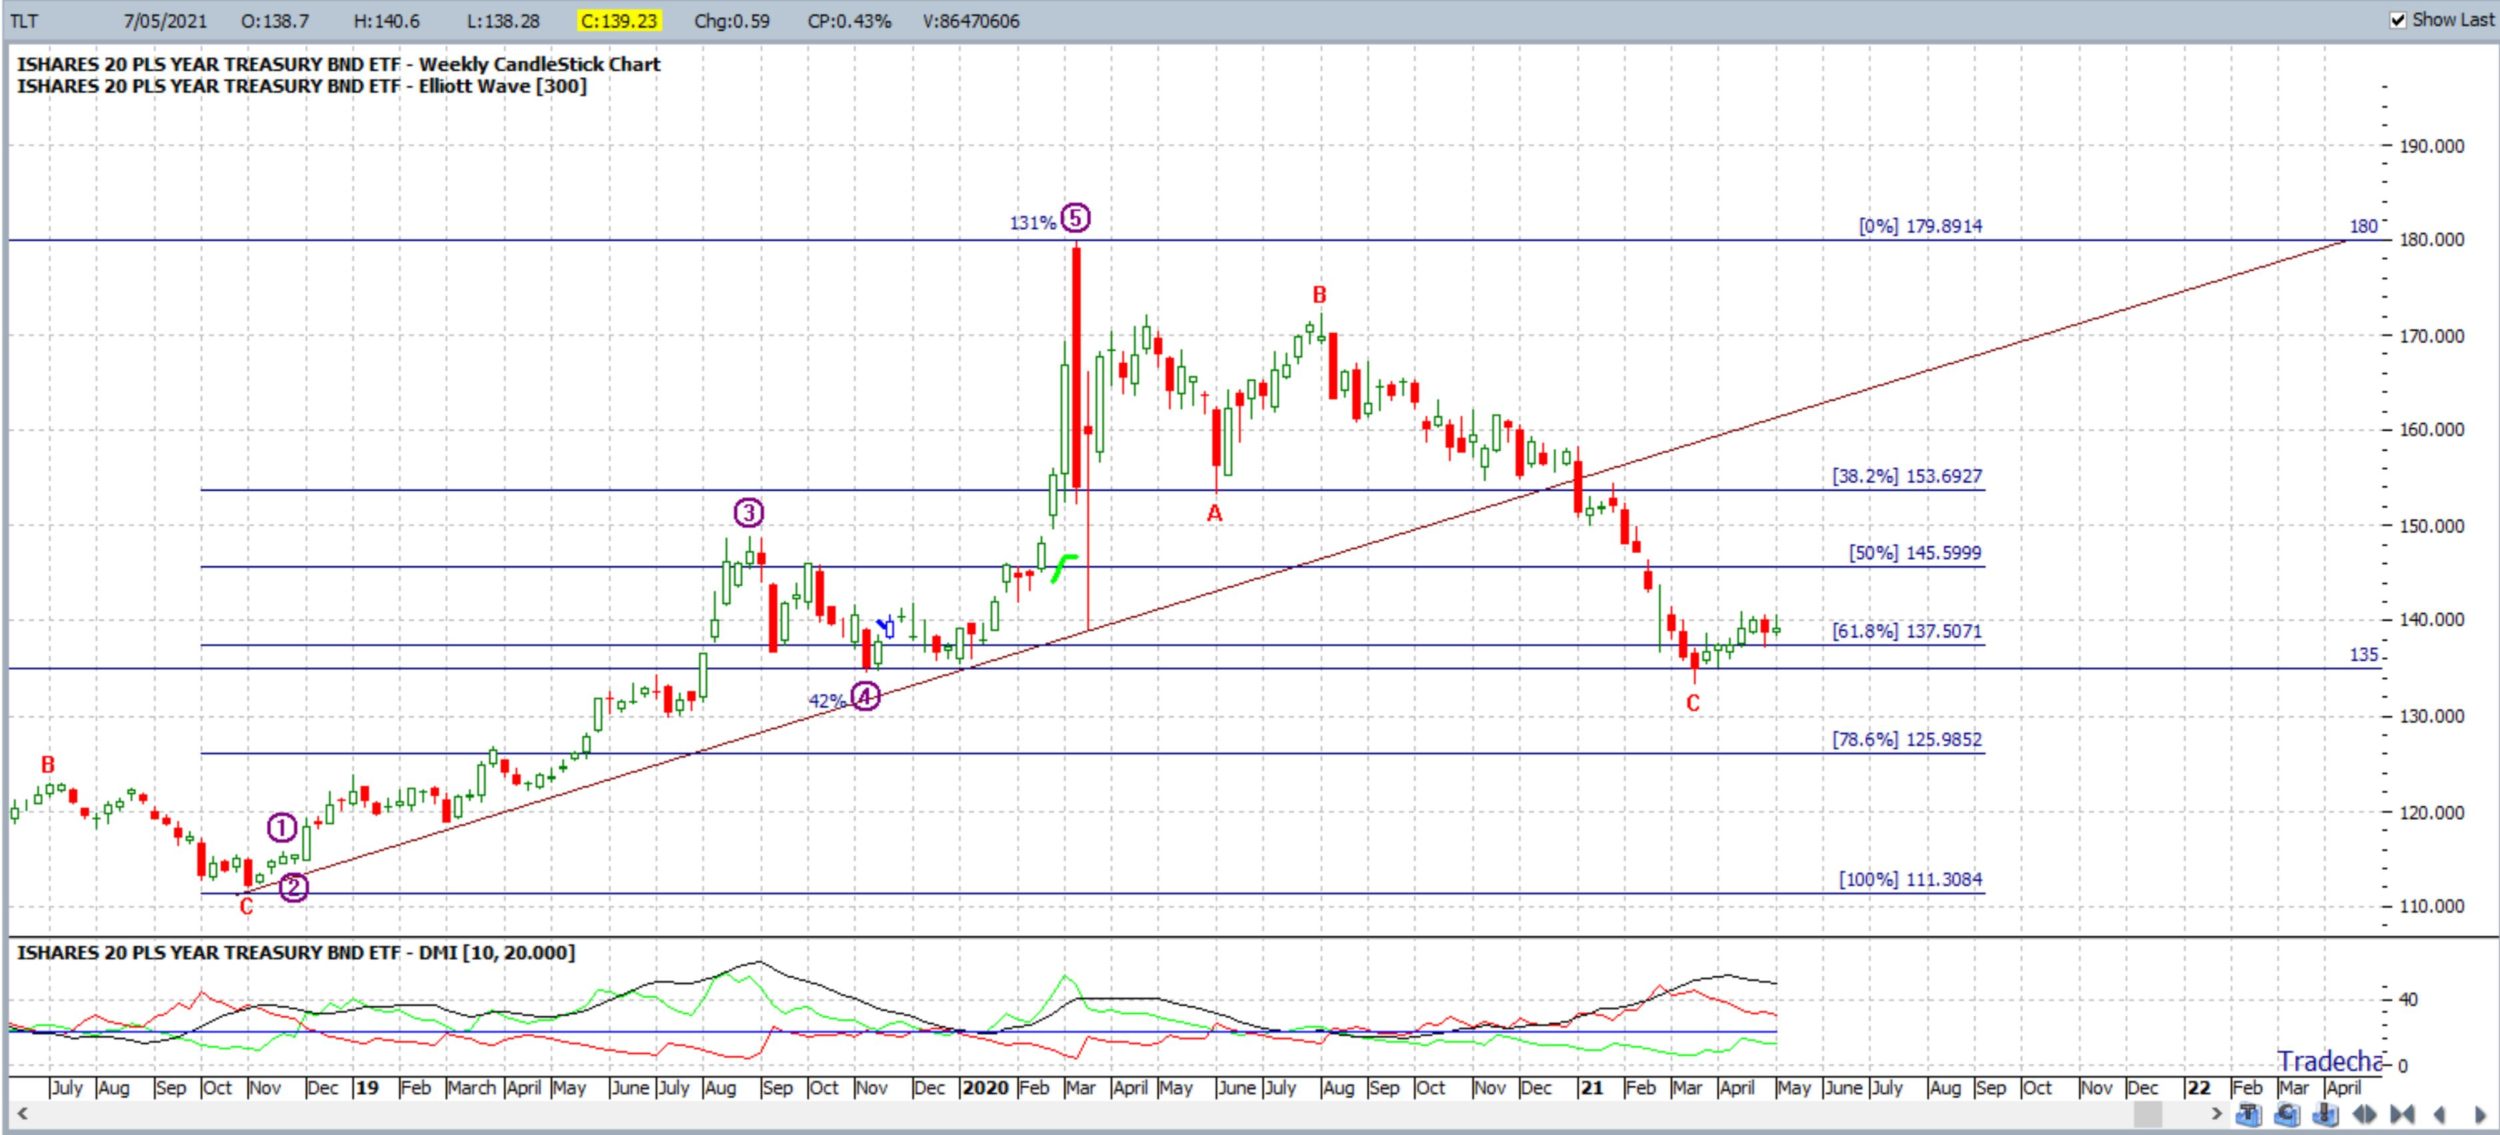Click the blue folder icon marked C
Screen dimensions: 2500x1135
[x=2287, y=1114]
